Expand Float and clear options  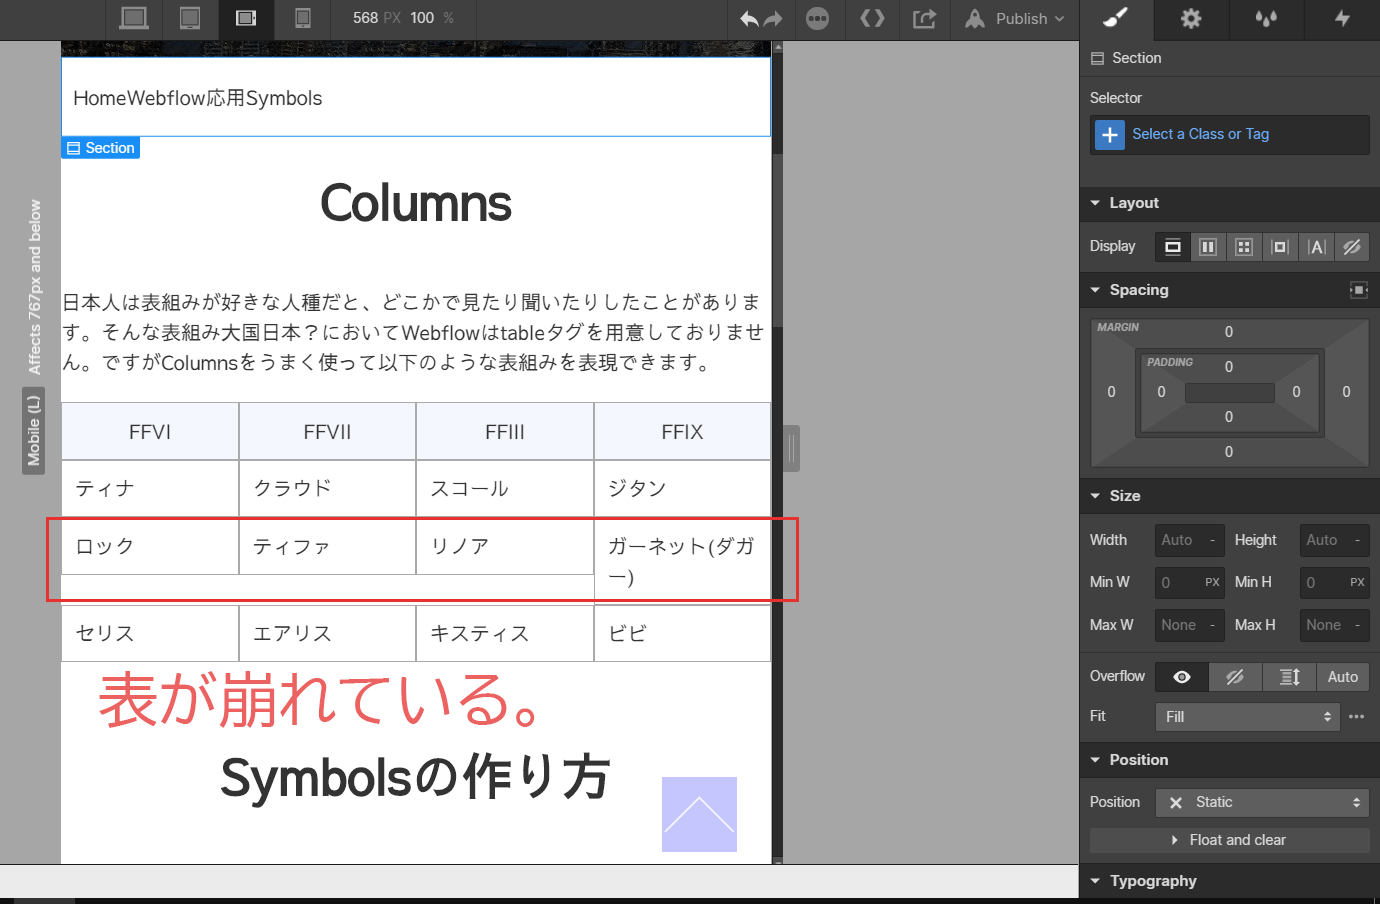[x=1229, y=840]
